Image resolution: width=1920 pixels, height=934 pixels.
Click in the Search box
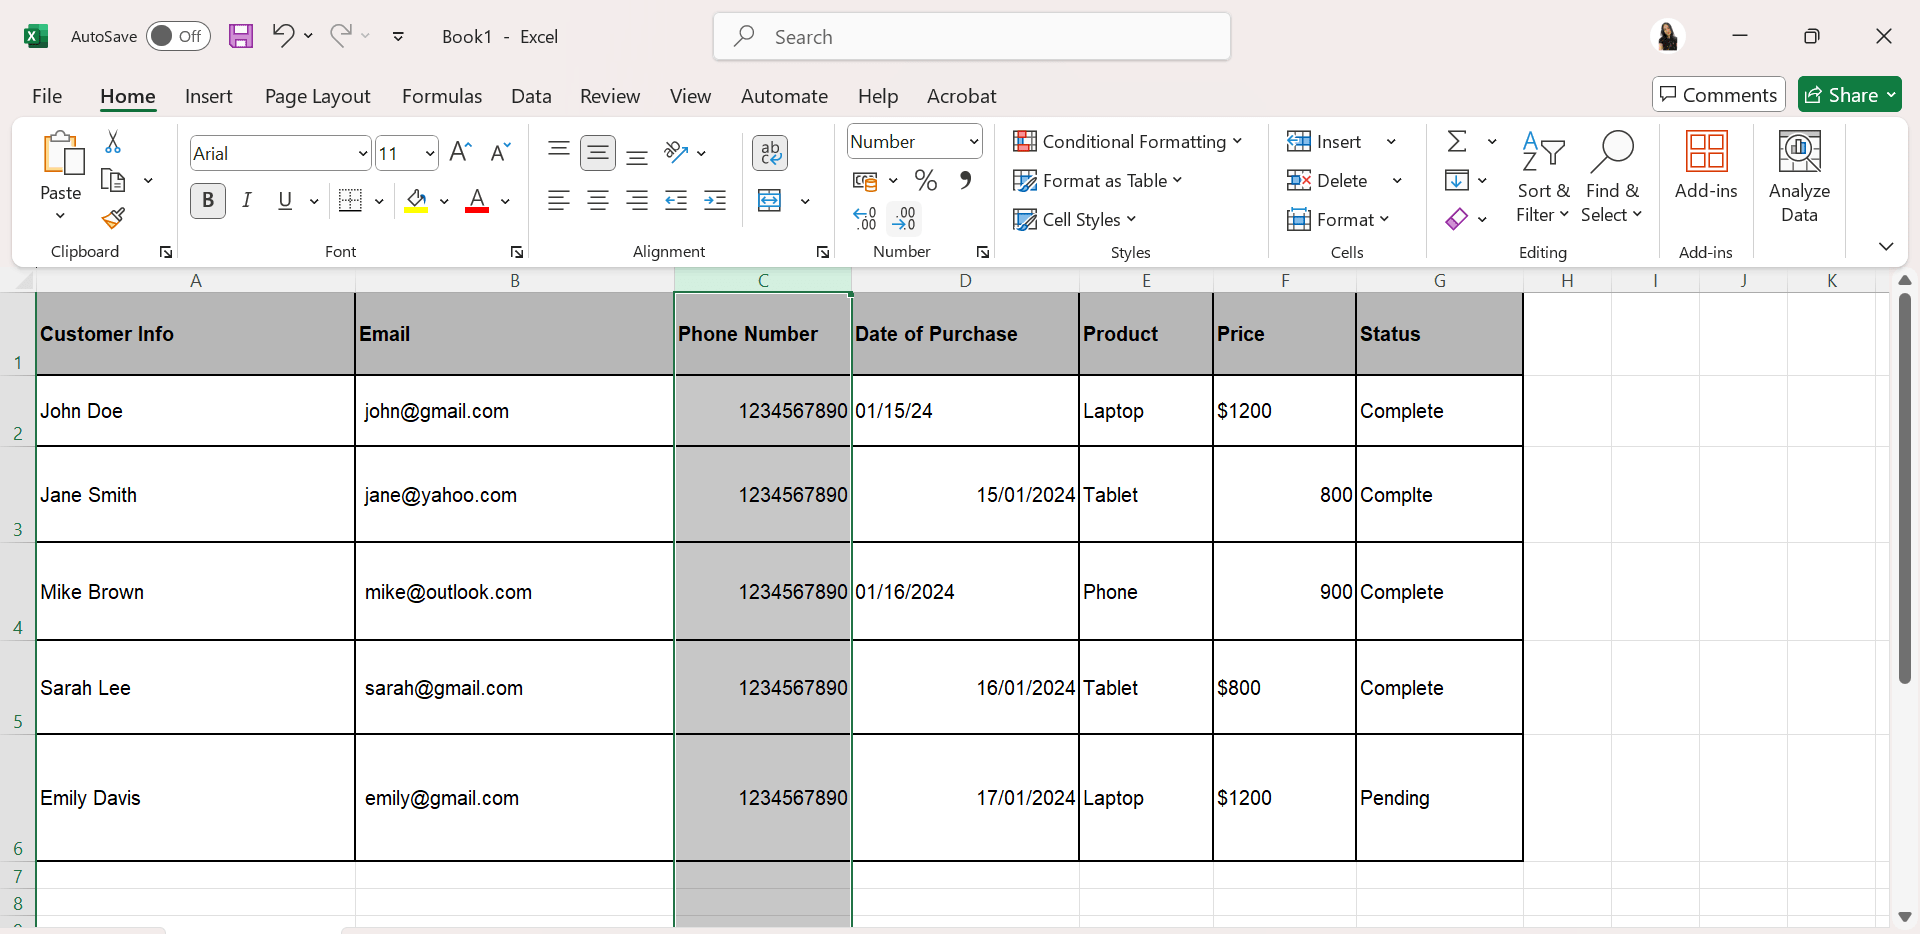pos(971,37)
